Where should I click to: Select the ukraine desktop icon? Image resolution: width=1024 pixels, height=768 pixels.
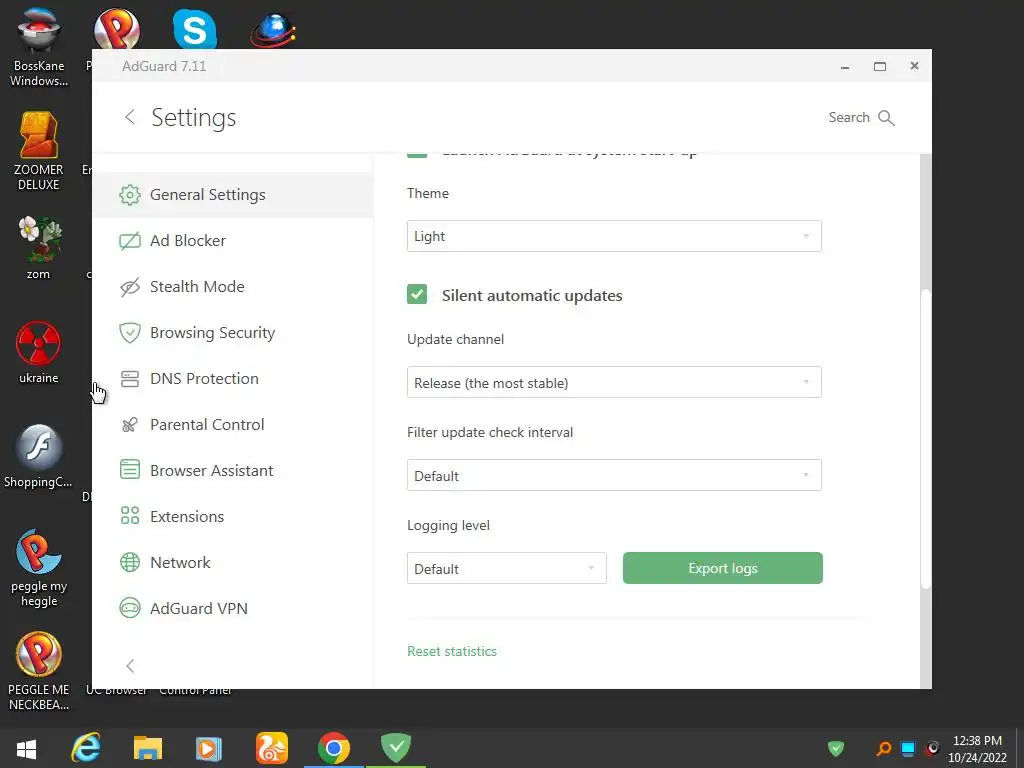39,353
